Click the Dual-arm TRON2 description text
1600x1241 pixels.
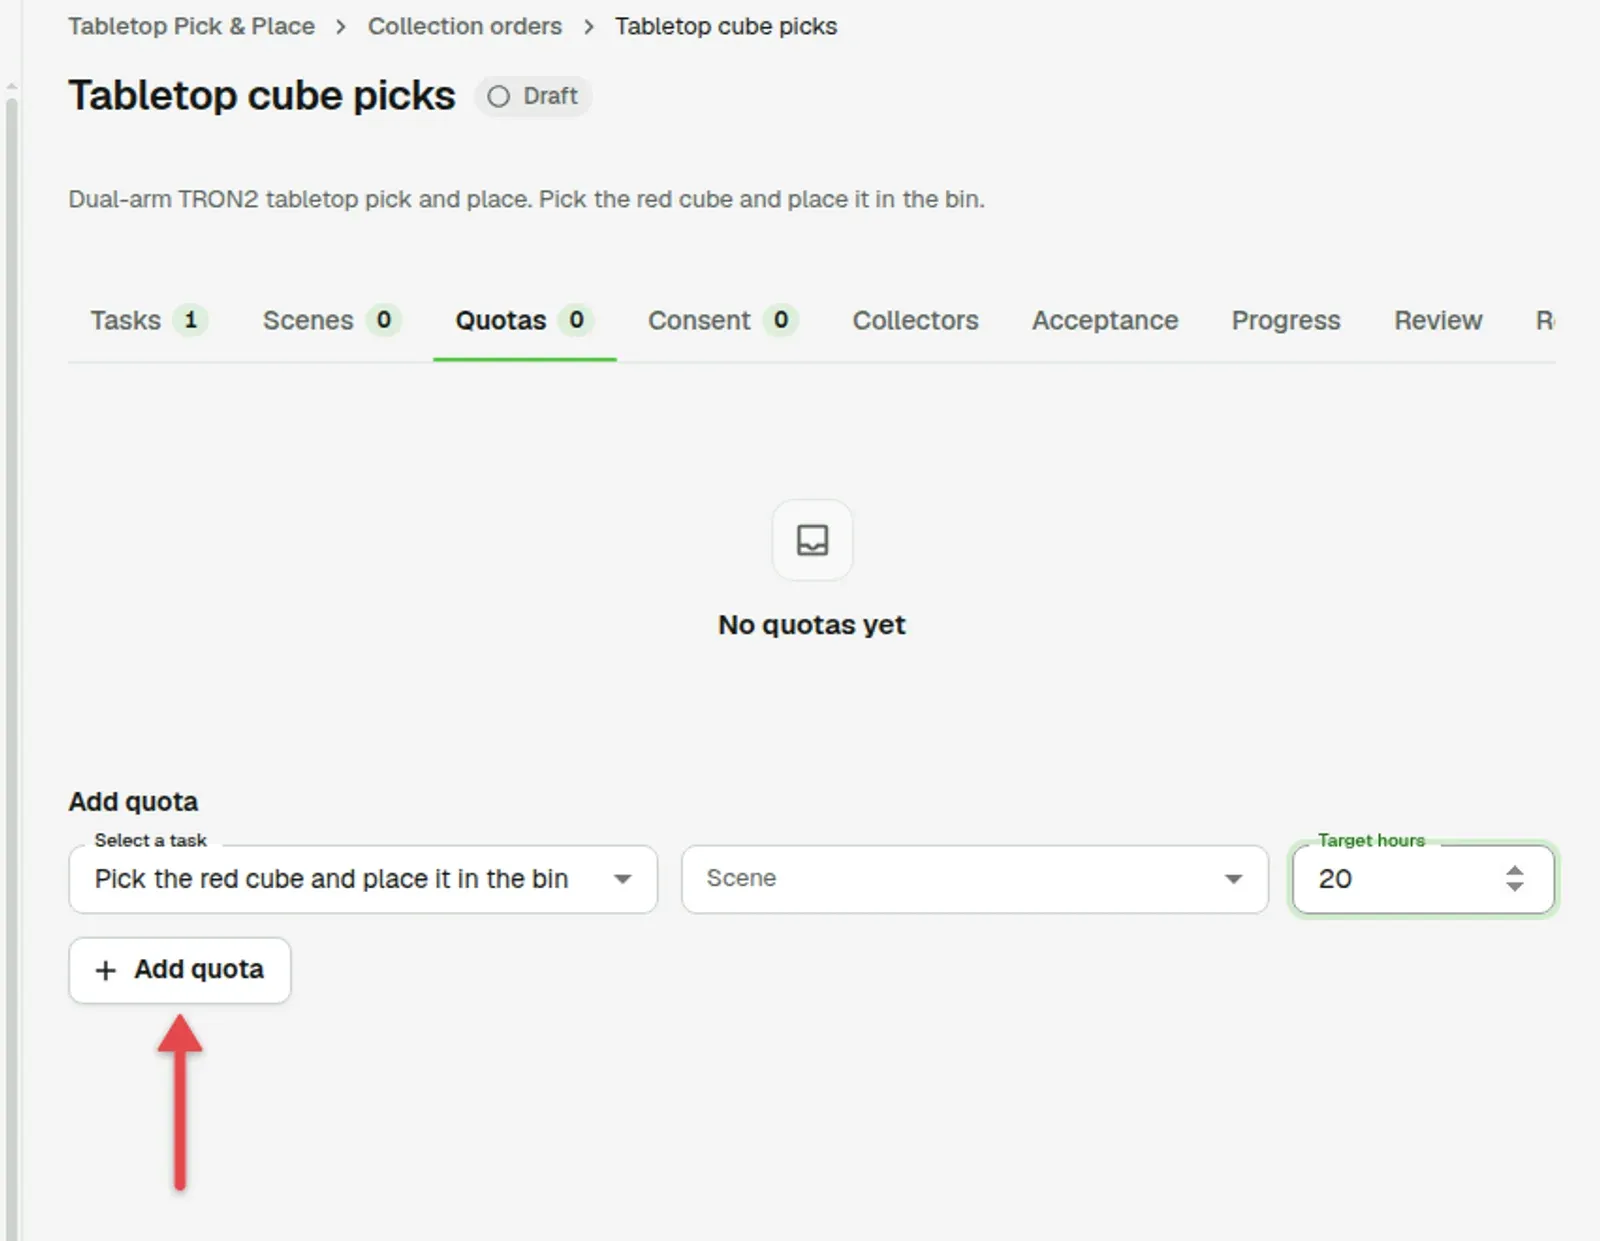tap(526, 199)
